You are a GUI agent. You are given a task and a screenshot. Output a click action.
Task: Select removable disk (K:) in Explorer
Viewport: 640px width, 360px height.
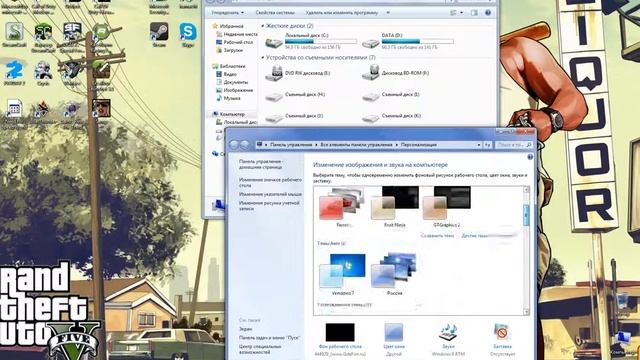[392, 118]
